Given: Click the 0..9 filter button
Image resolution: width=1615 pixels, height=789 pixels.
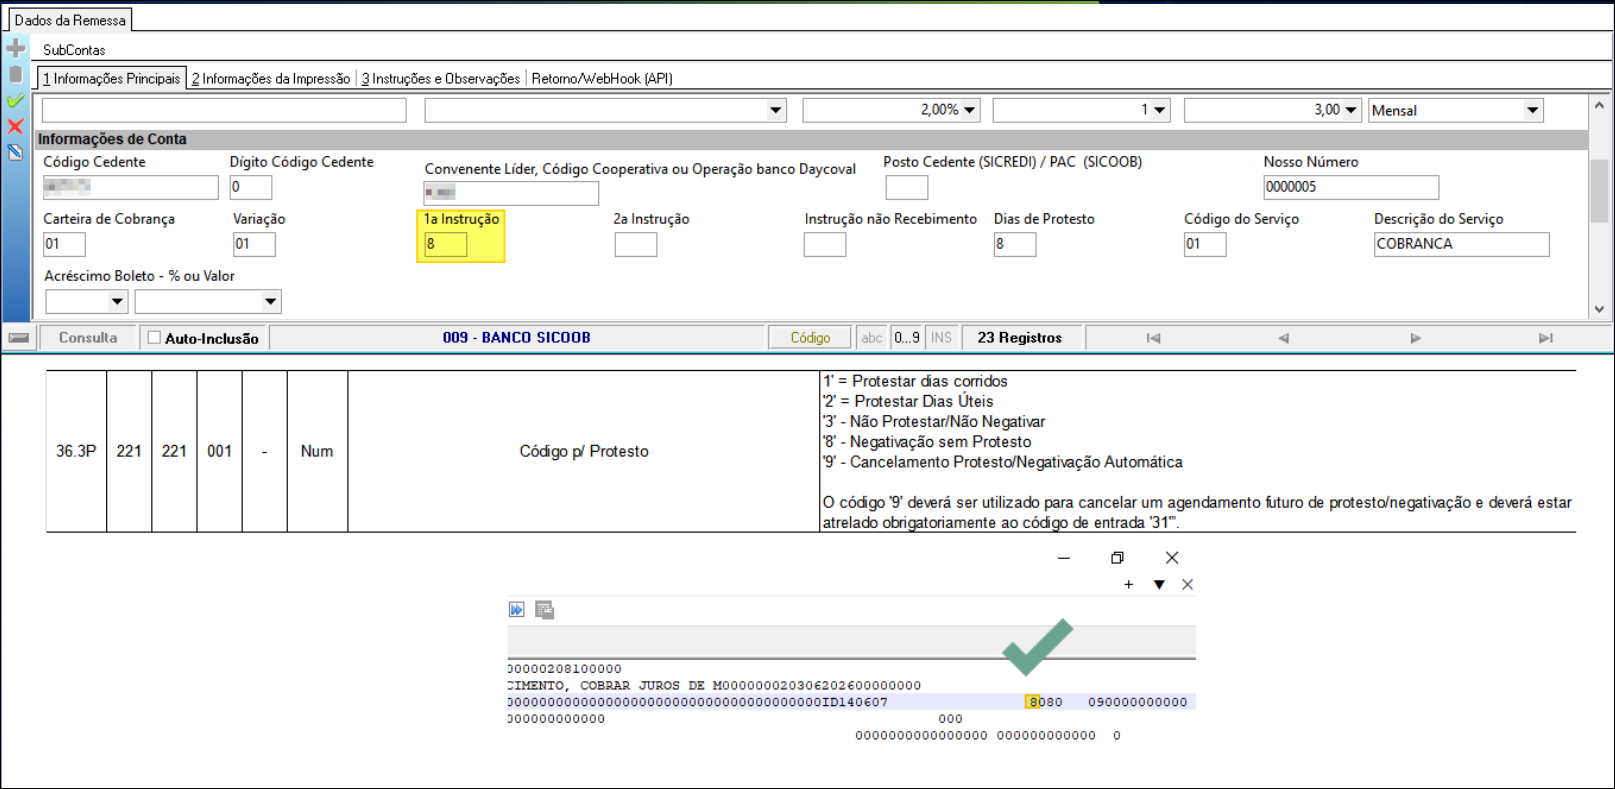Looking at the screenshot, I should pyautogui.click(x=907, y=338).
